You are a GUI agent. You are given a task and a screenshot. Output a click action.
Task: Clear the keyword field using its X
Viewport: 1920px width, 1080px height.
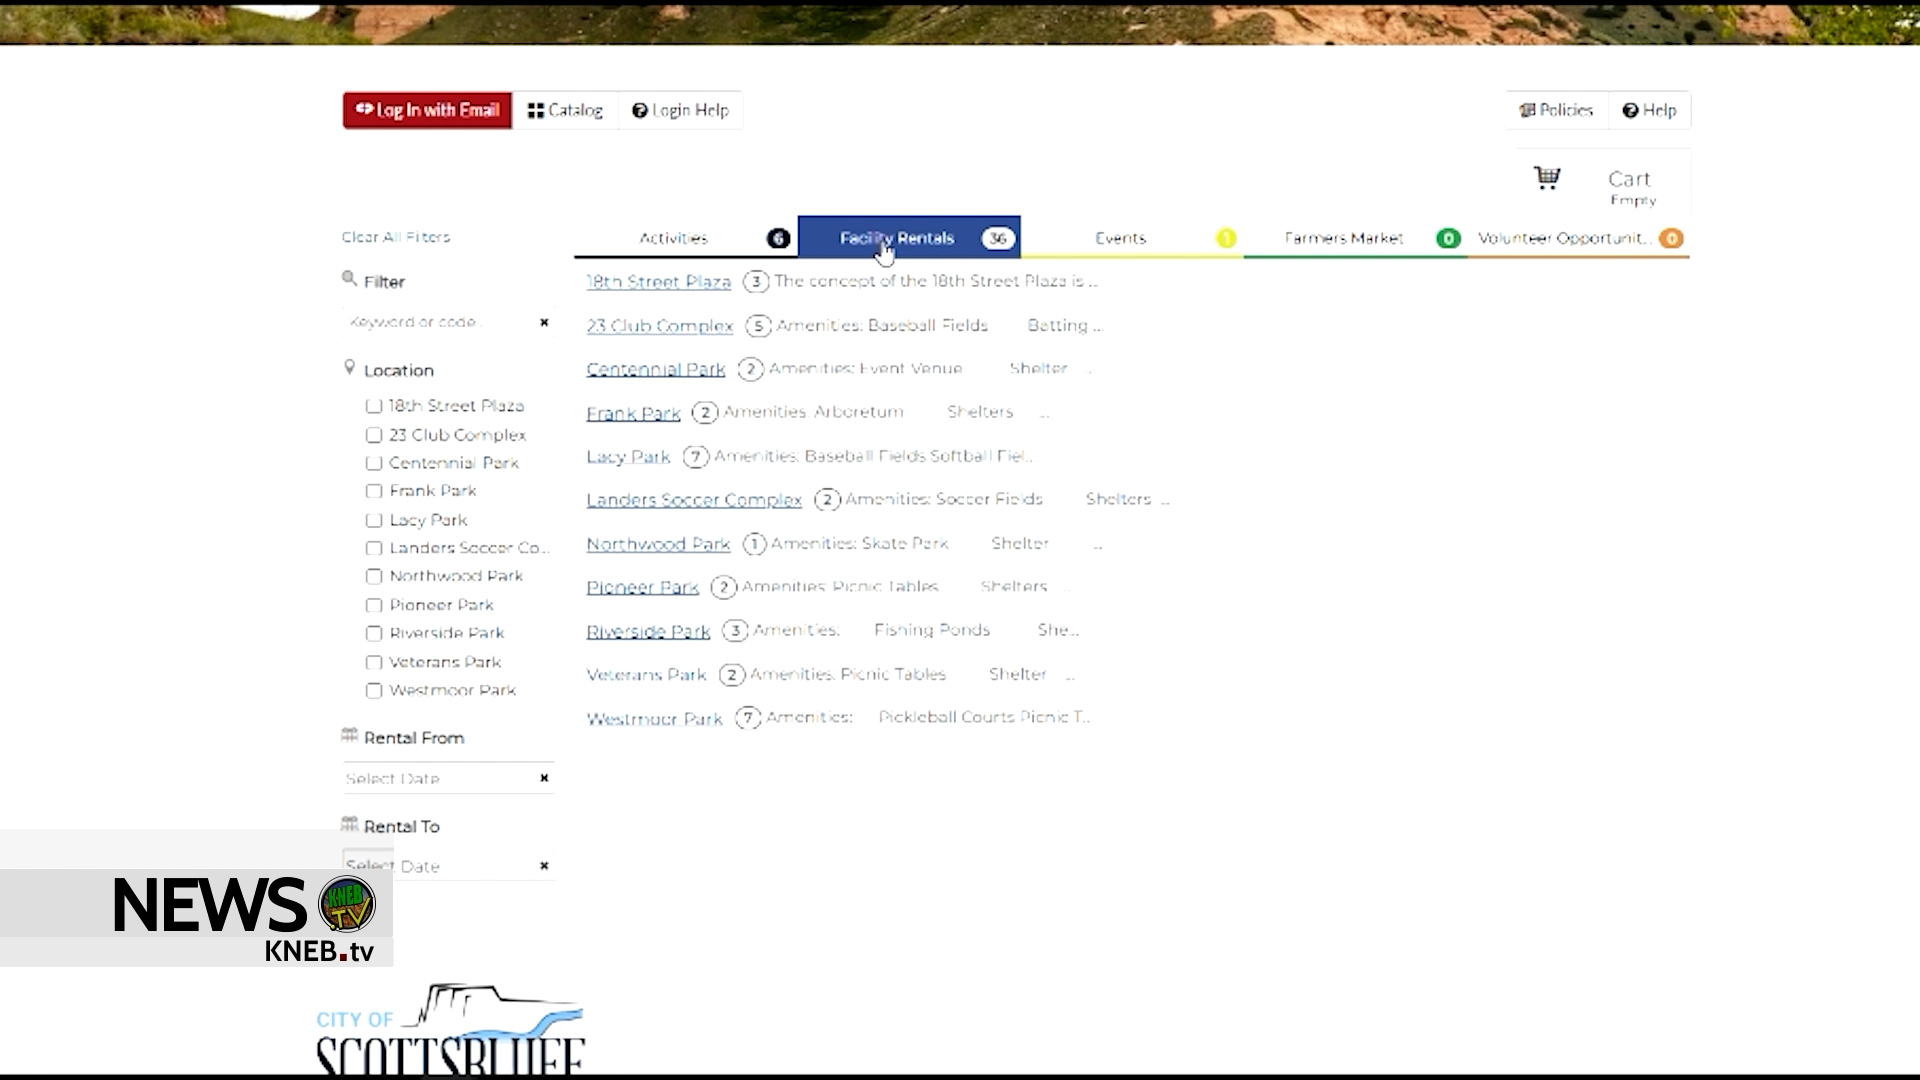544,322
